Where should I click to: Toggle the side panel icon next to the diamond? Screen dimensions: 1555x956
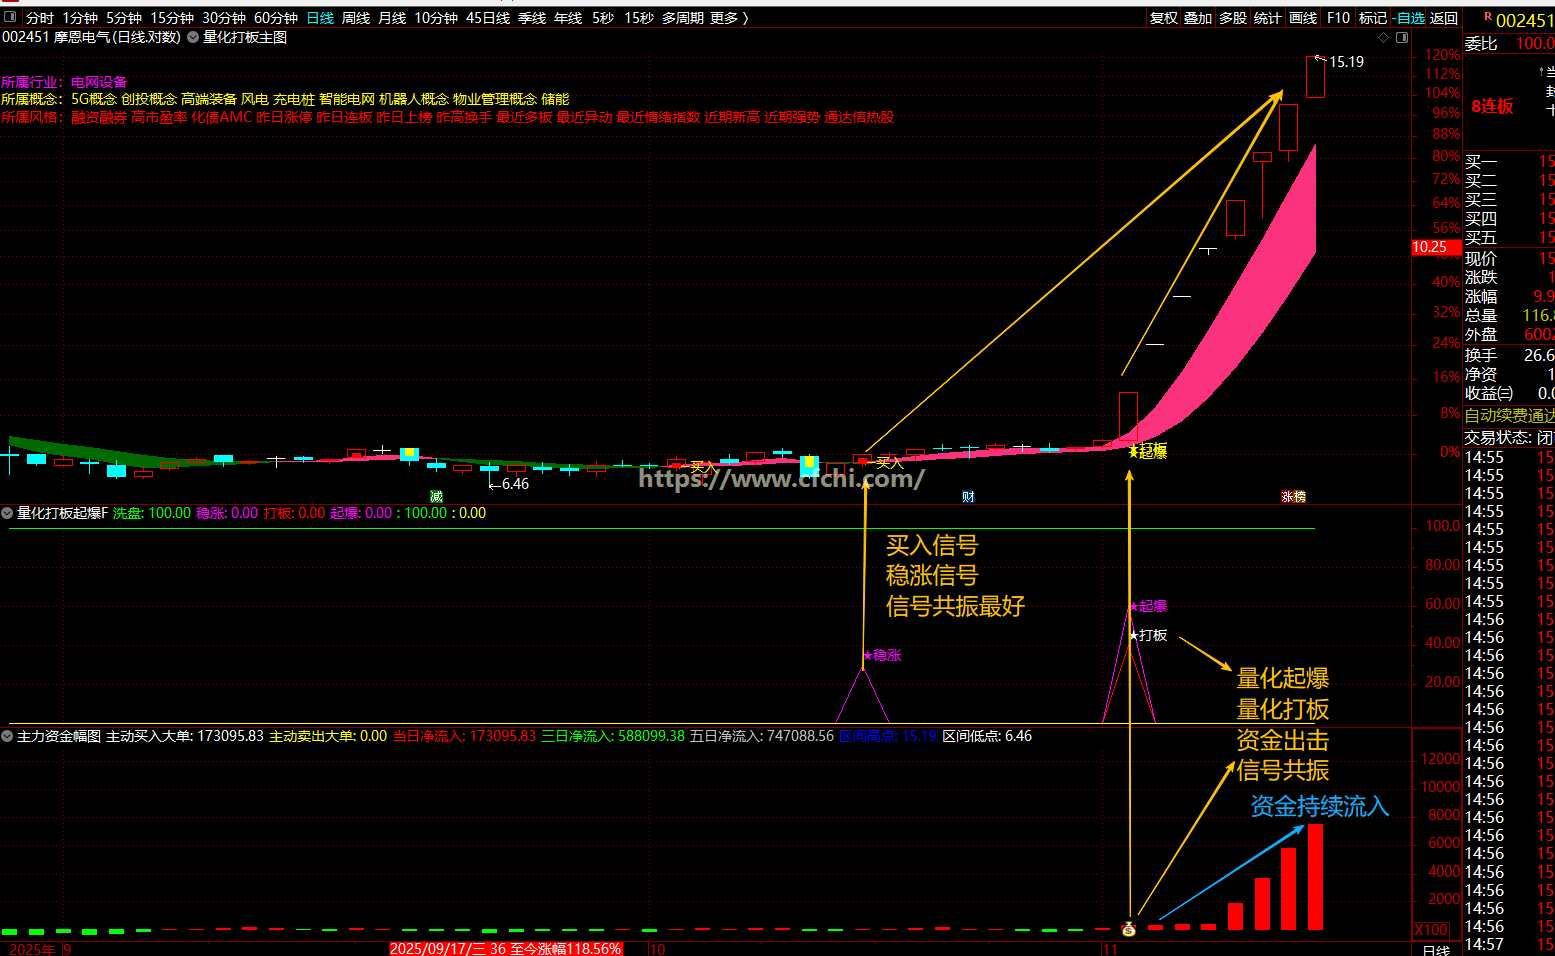pos(1402,37)
